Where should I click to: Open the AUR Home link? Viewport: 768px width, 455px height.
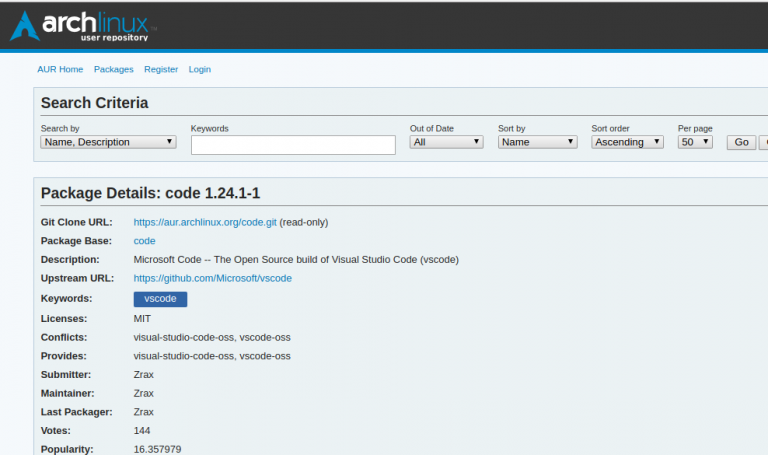60,70
